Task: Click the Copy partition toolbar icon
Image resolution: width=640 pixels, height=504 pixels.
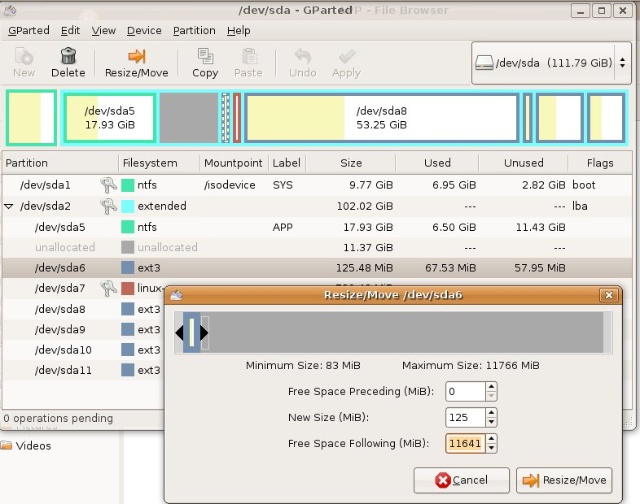Action: pos(205,62)
